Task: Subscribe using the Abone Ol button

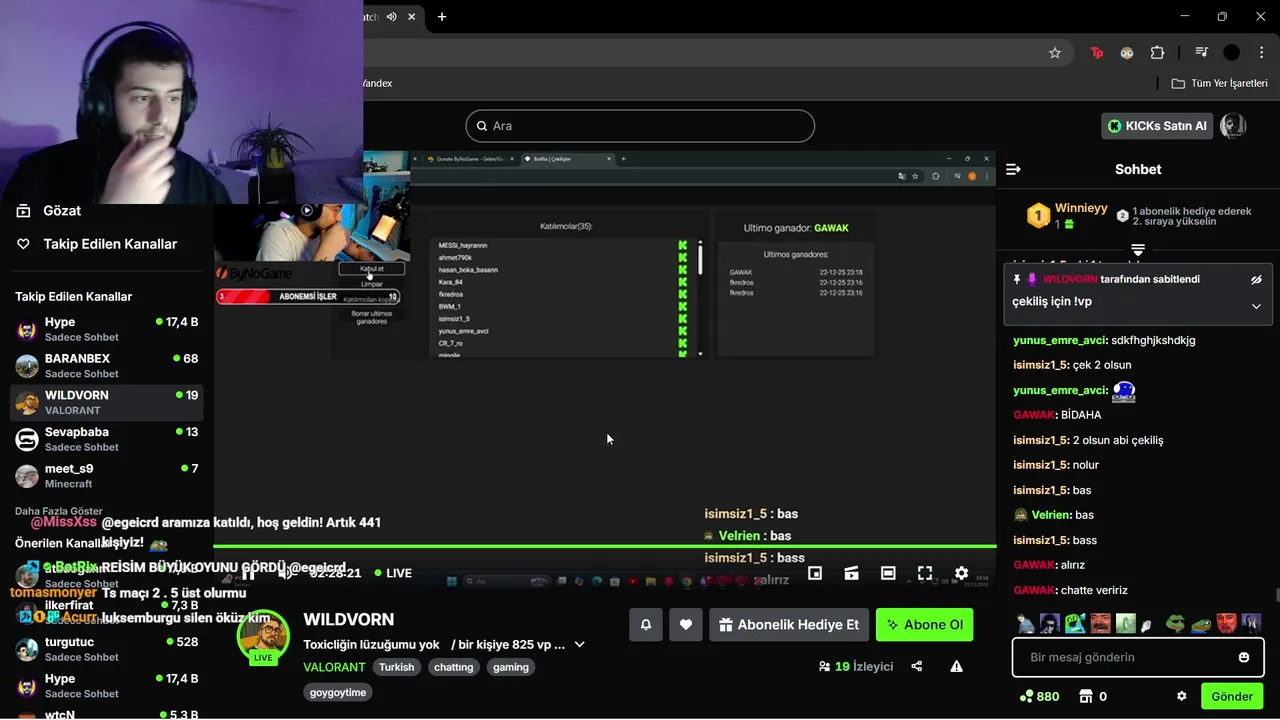Action: tap(924, 625)
